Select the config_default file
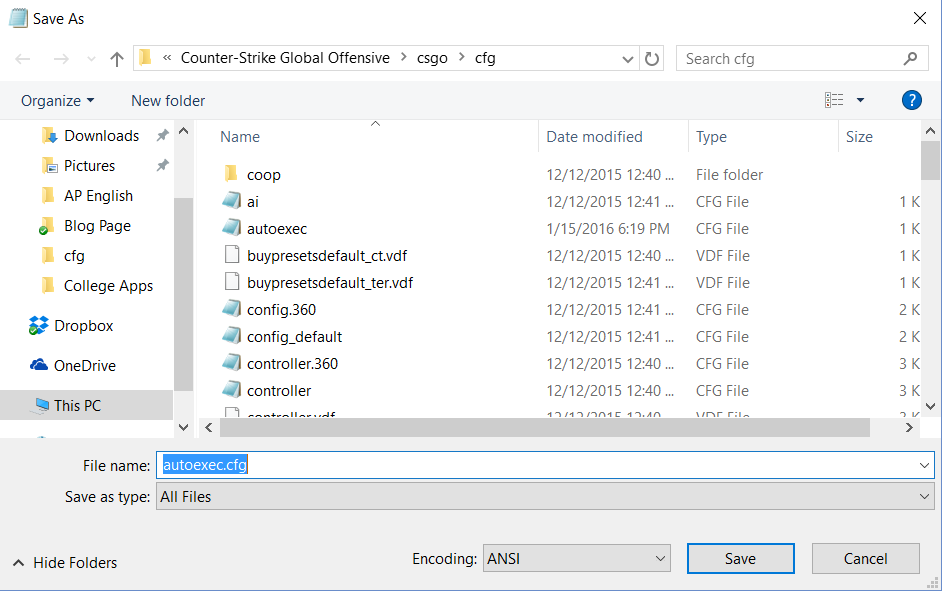The width and height of the screenshot is (942, 591). (x=294, y=337)
